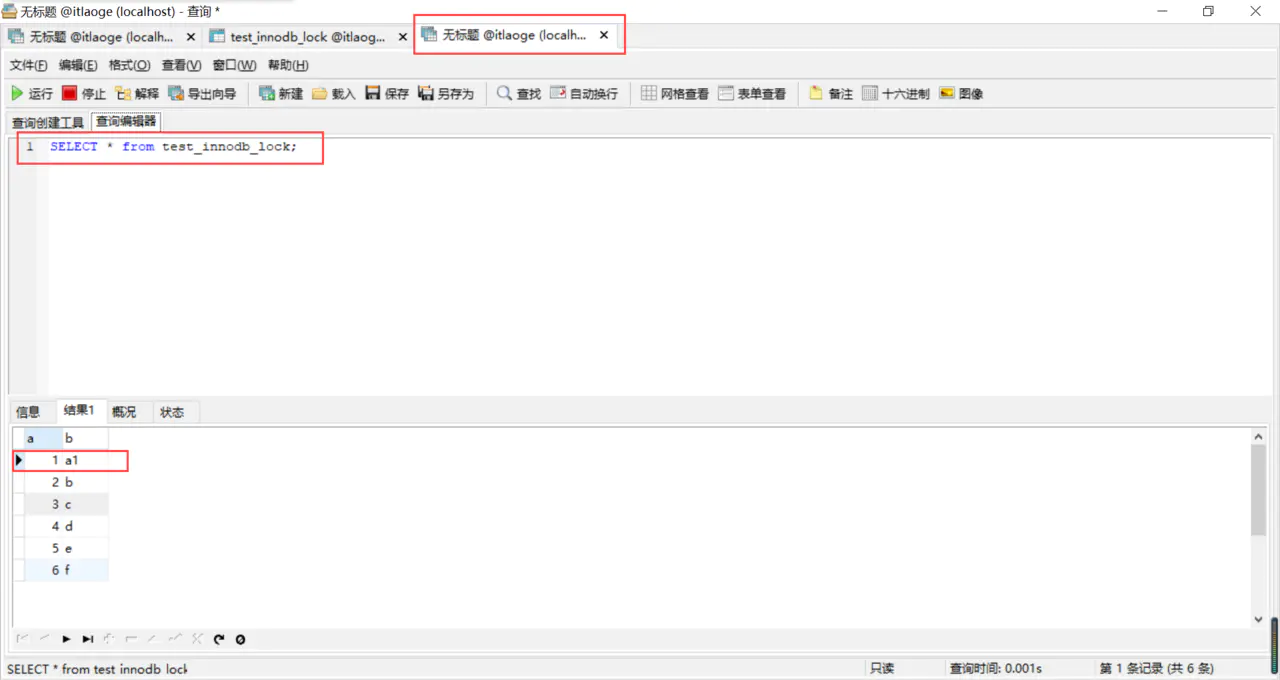Click the third tab's query icon
The image size is (1280, 680).
pyautogui.click(x=429, y=34)
